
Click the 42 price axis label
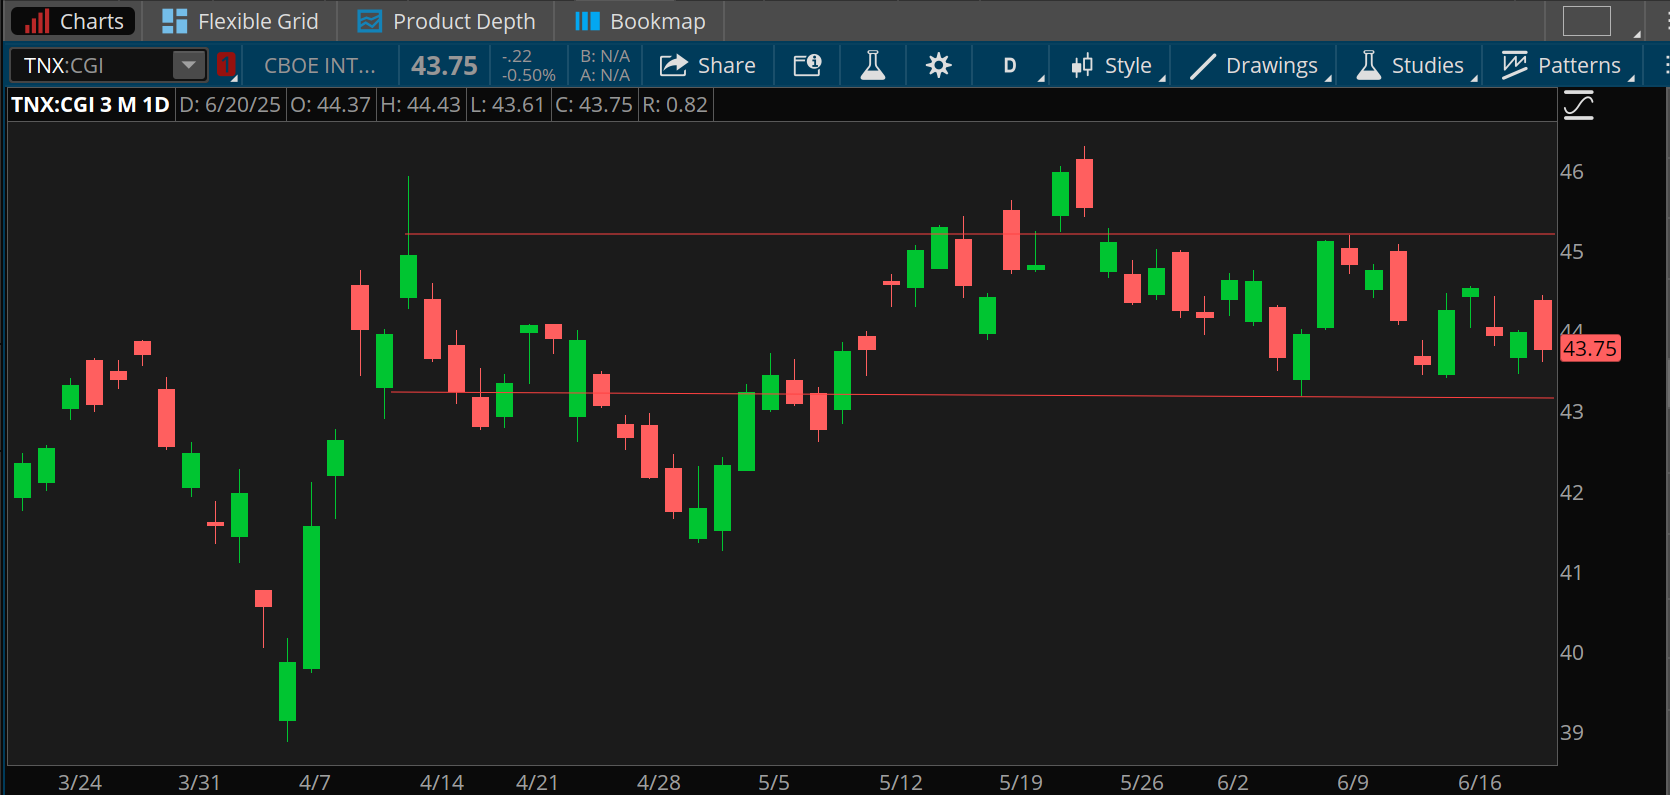(x=1572, y=493)
